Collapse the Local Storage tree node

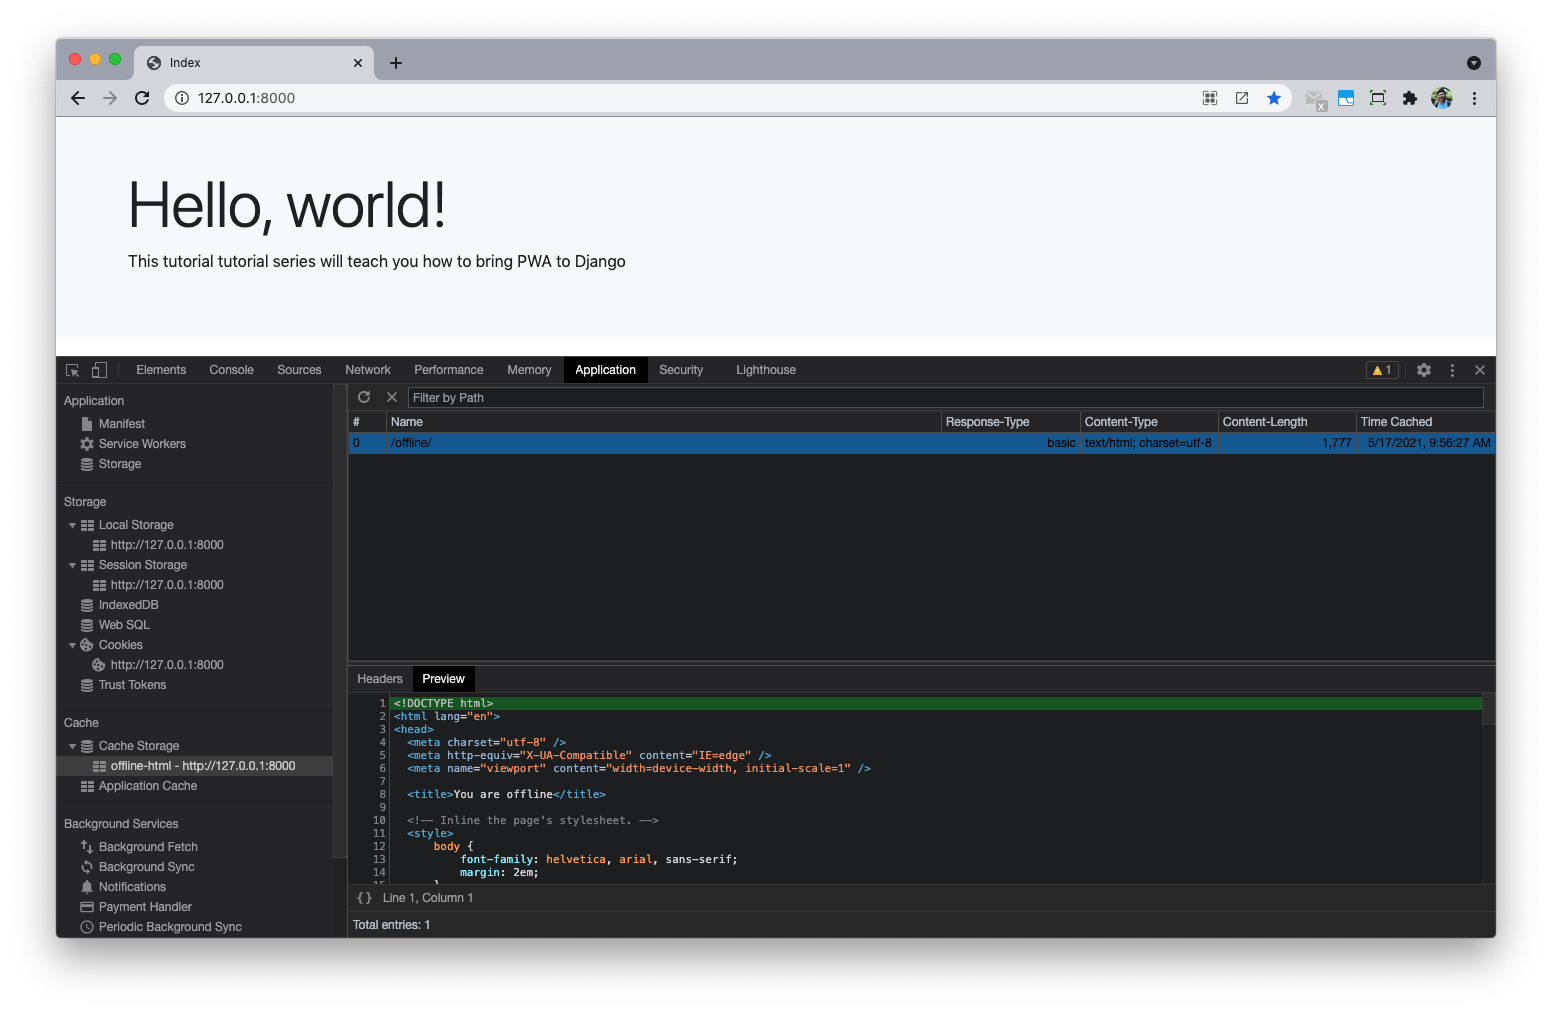72,525
